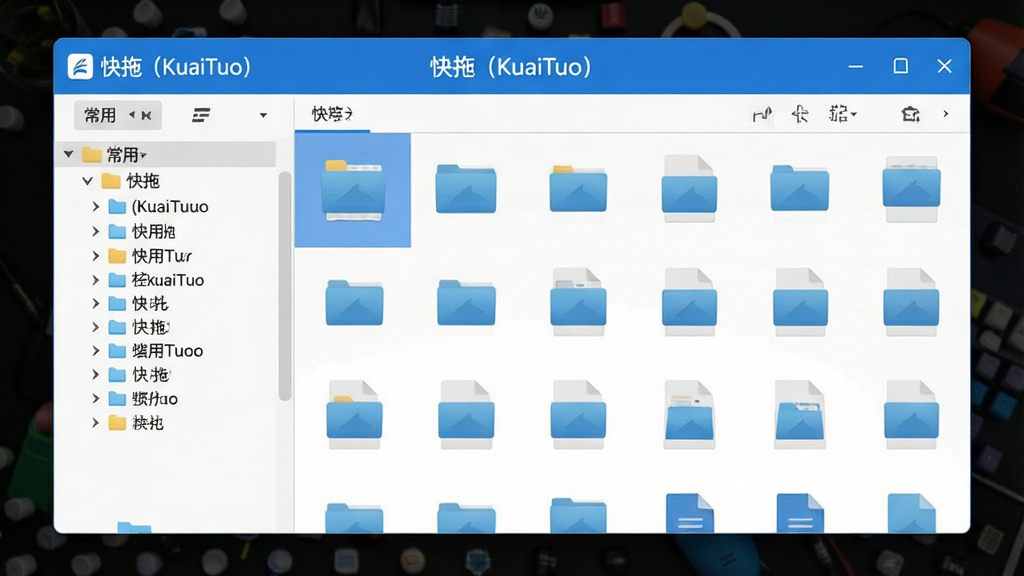Expand the folder row ending in 用Tuoo

click(x=96, y=351)
